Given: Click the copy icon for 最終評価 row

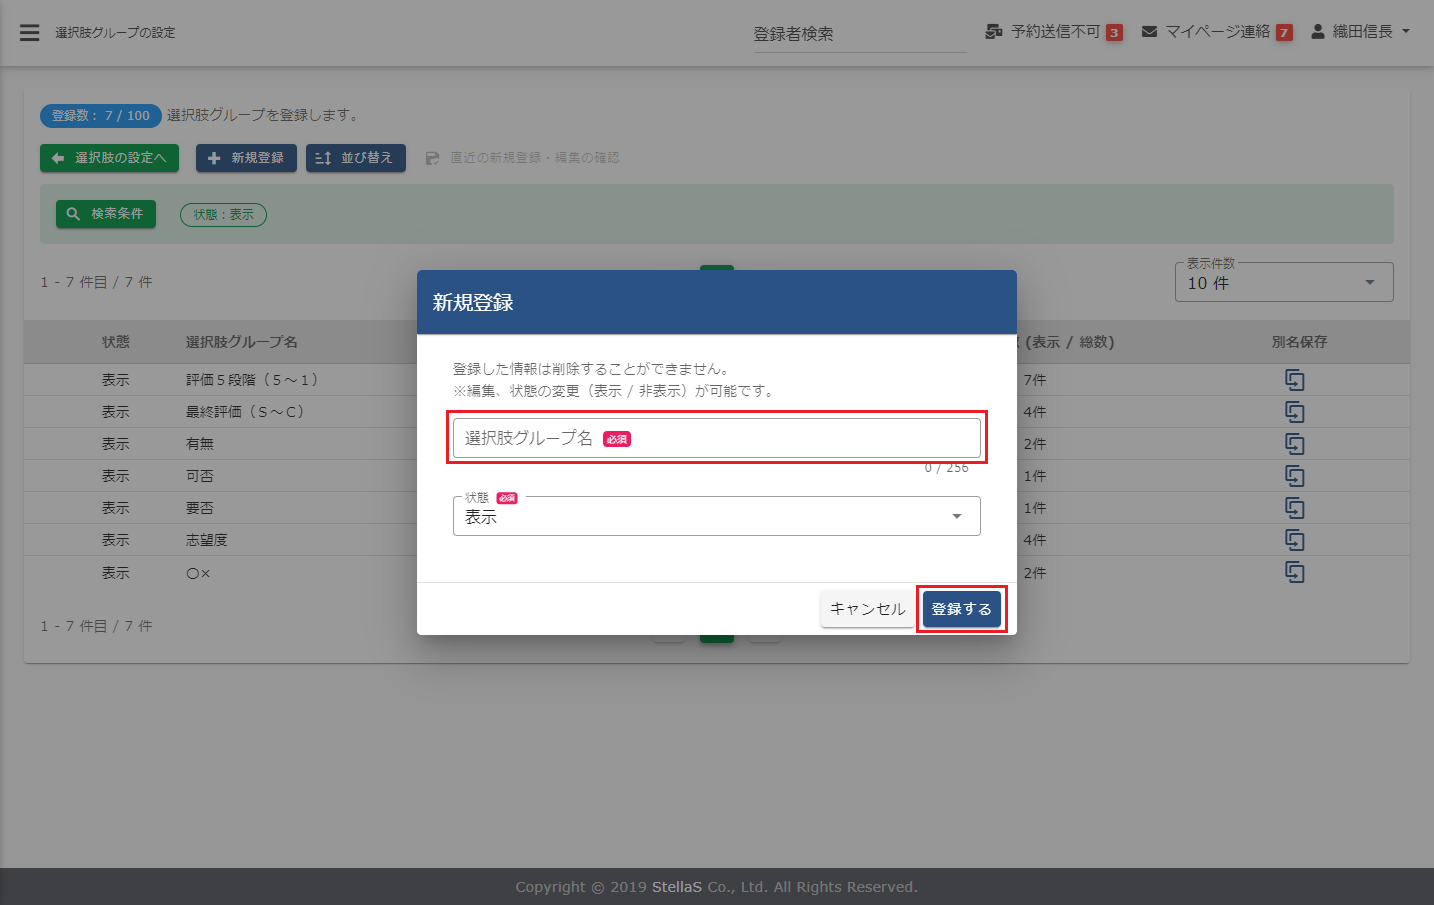Looking at the screenshot, I should pos(1294,412).
